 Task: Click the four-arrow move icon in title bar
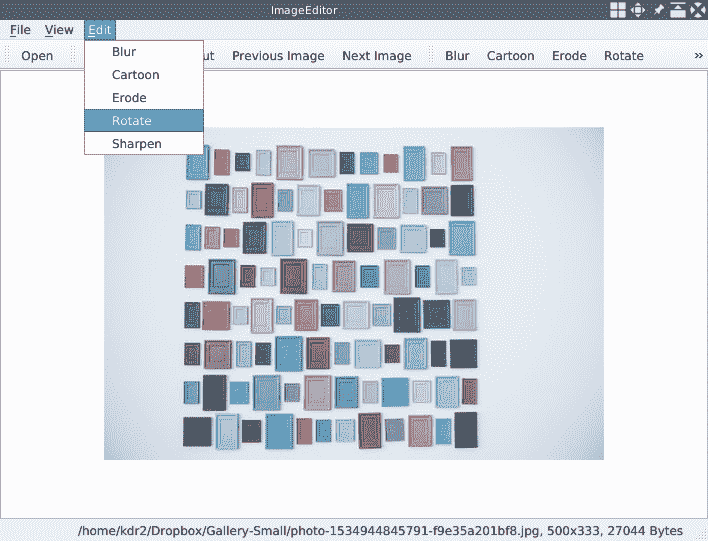(x=639, y=10)
